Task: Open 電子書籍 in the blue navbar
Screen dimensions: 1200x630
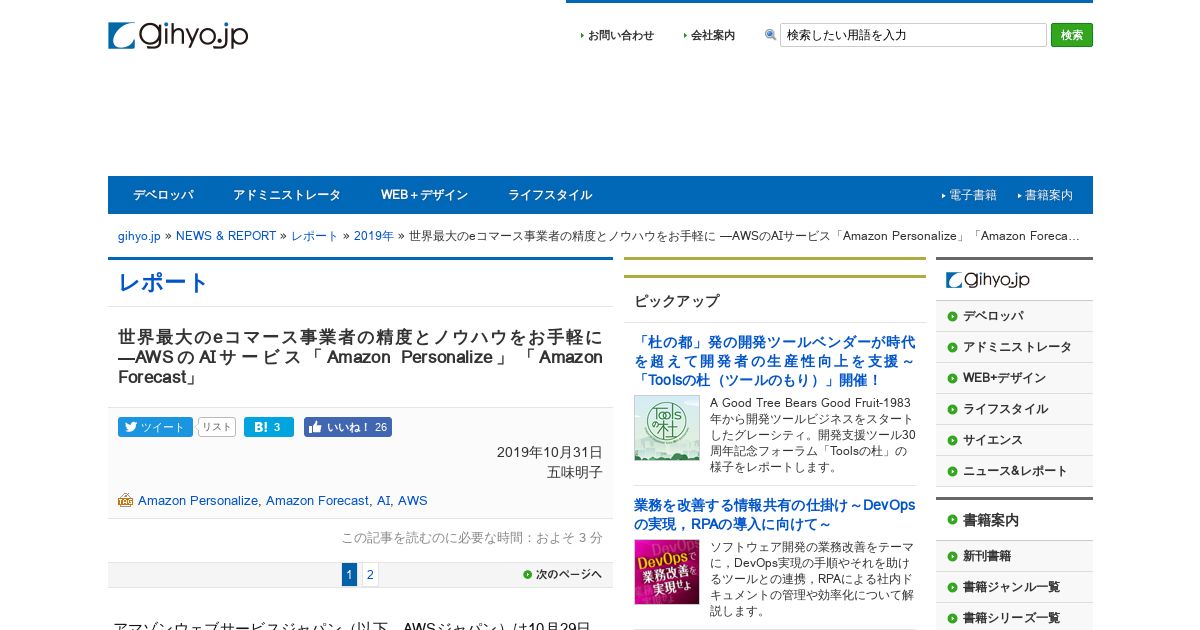Action: [x=972, y=195]
